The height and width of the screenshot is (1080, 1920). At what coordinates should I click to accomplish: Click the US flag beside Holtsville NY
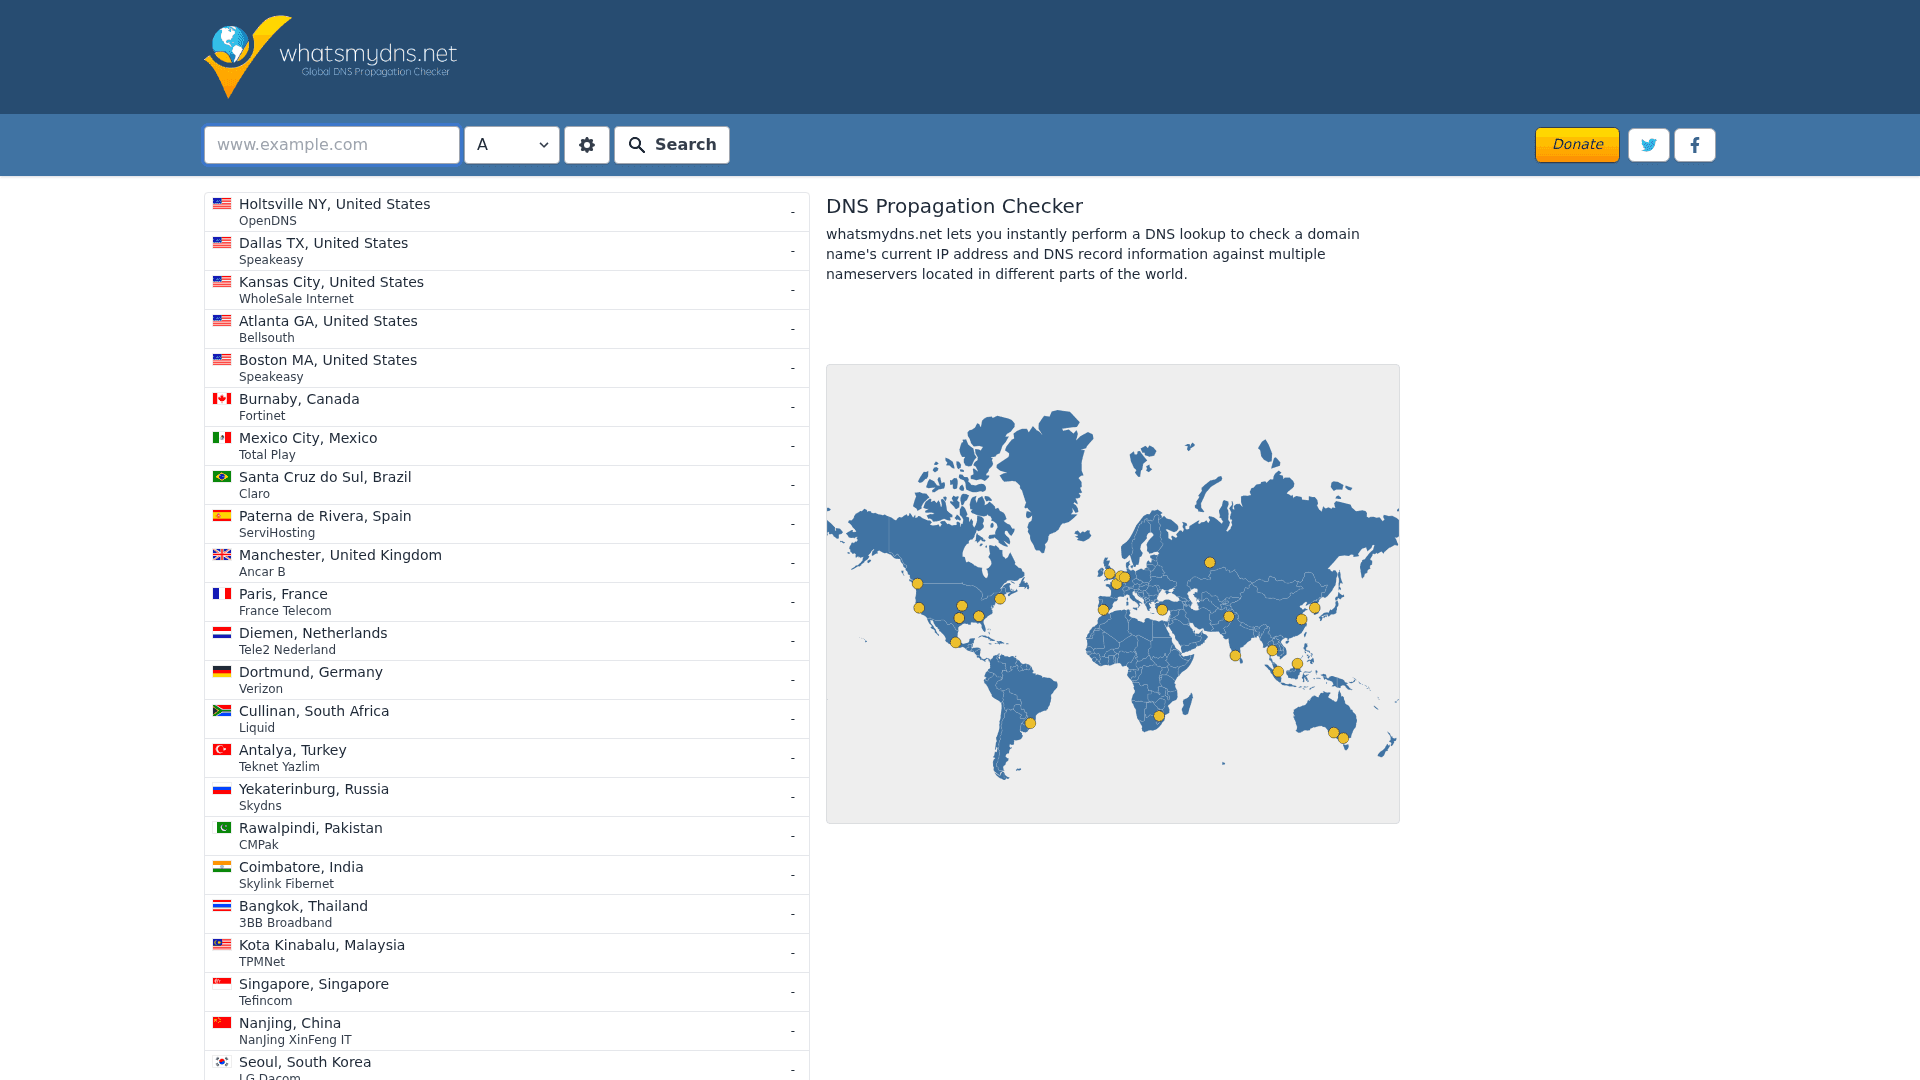point(221,203)
